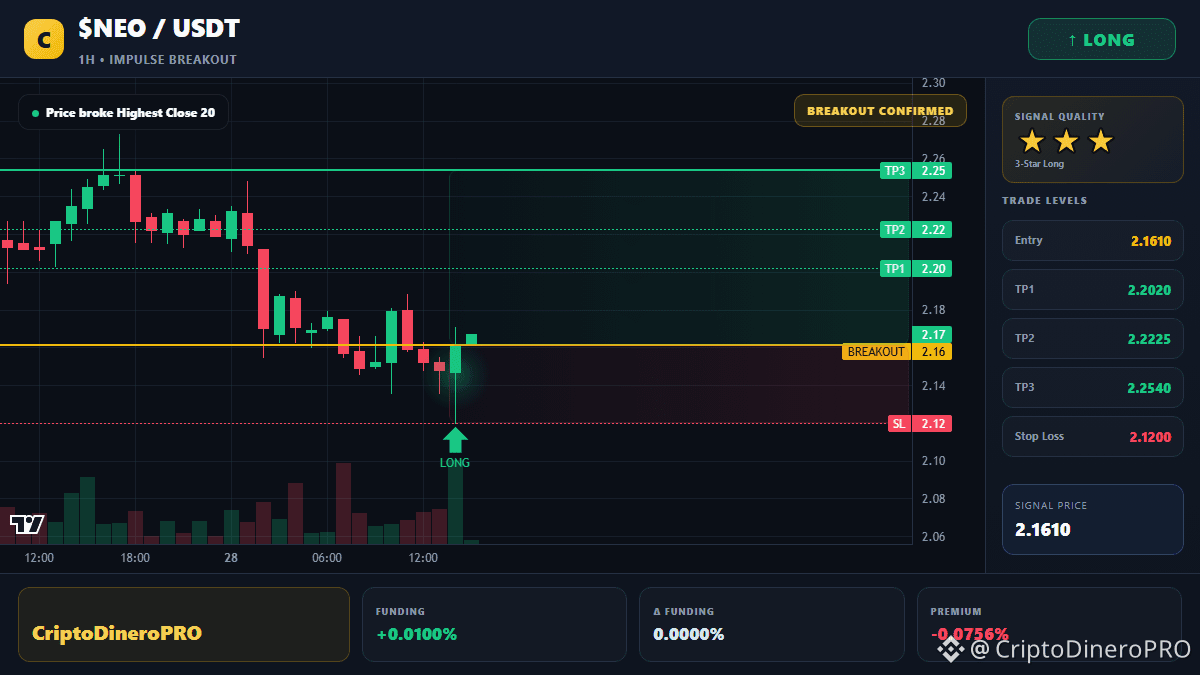Click the TP1 2.20 price tag
Screen dimensions: 1200x675
tap(916, 269)
